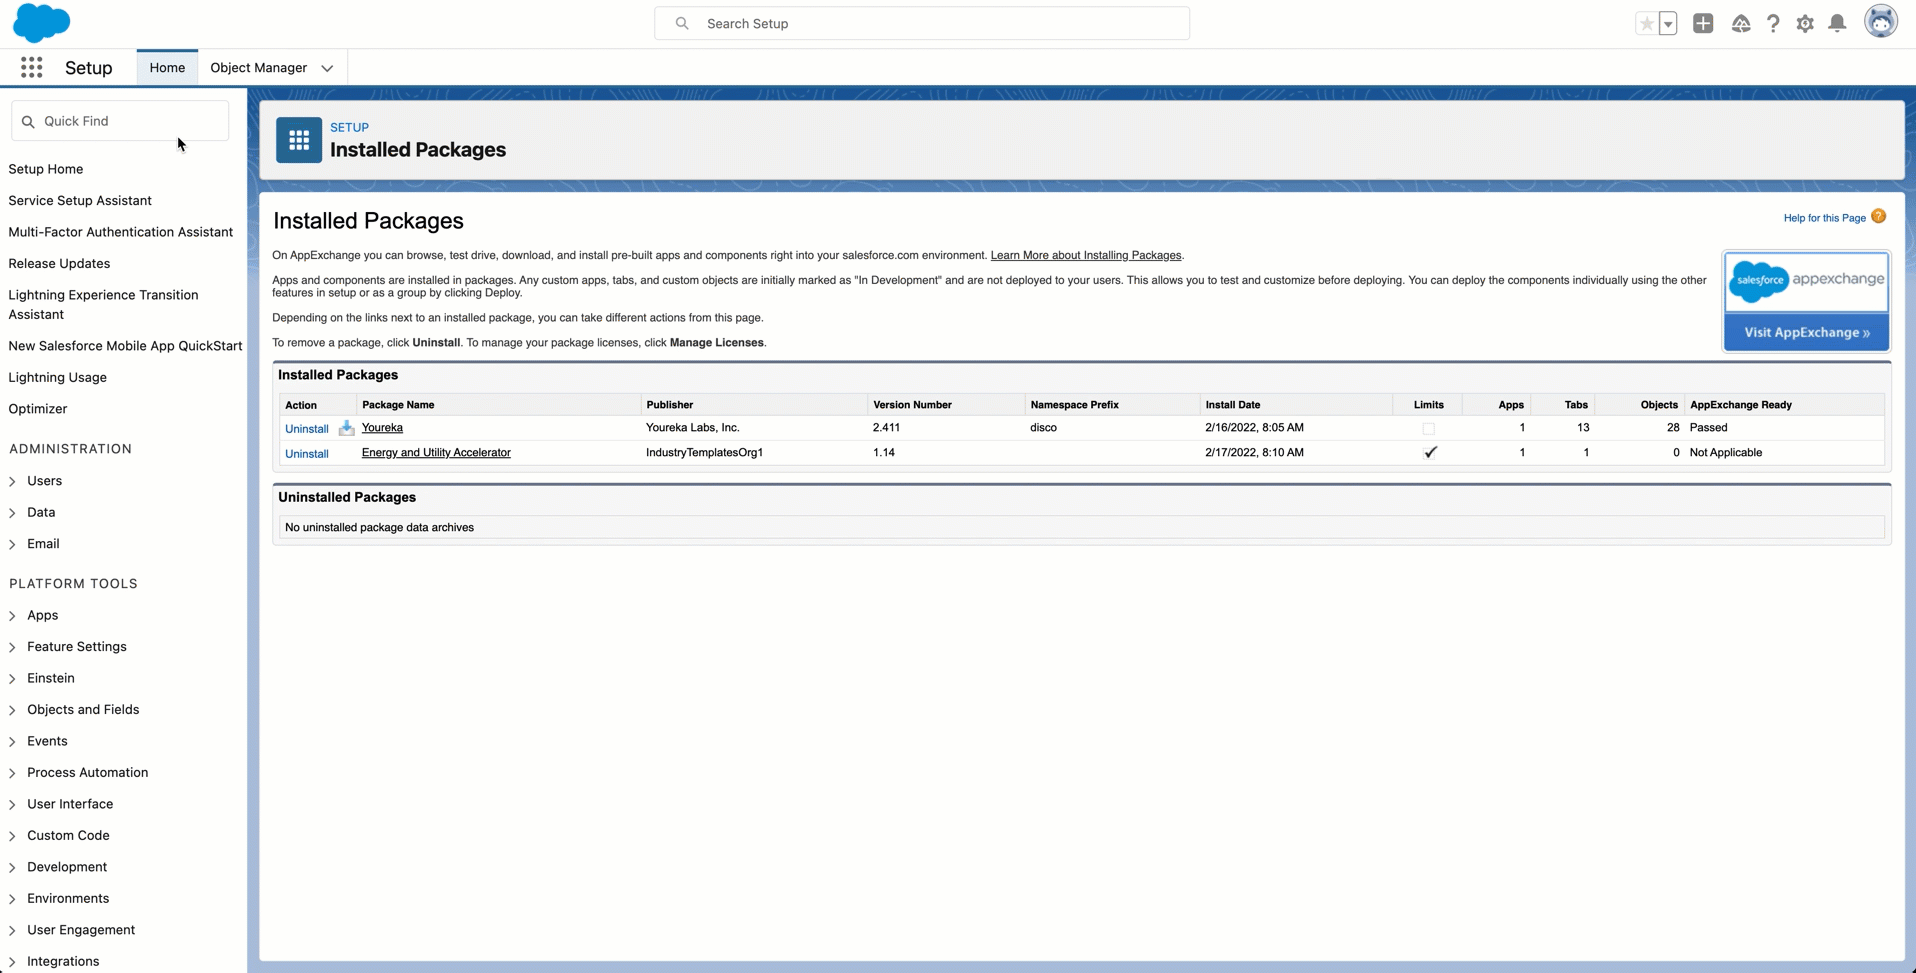The width and height of the screenshot is (1916, 973).
Task: Open Global Actions plus icon
Action: pos(1703,23)
